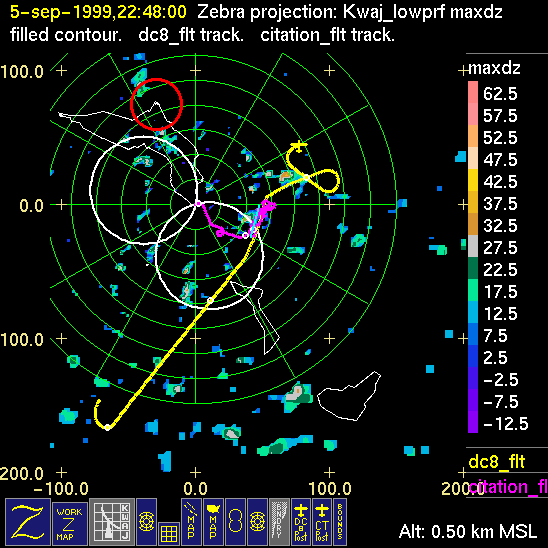The image size is (548, 548).
Task: Select the KWAJ grid map icon
Action: [112, 521]
